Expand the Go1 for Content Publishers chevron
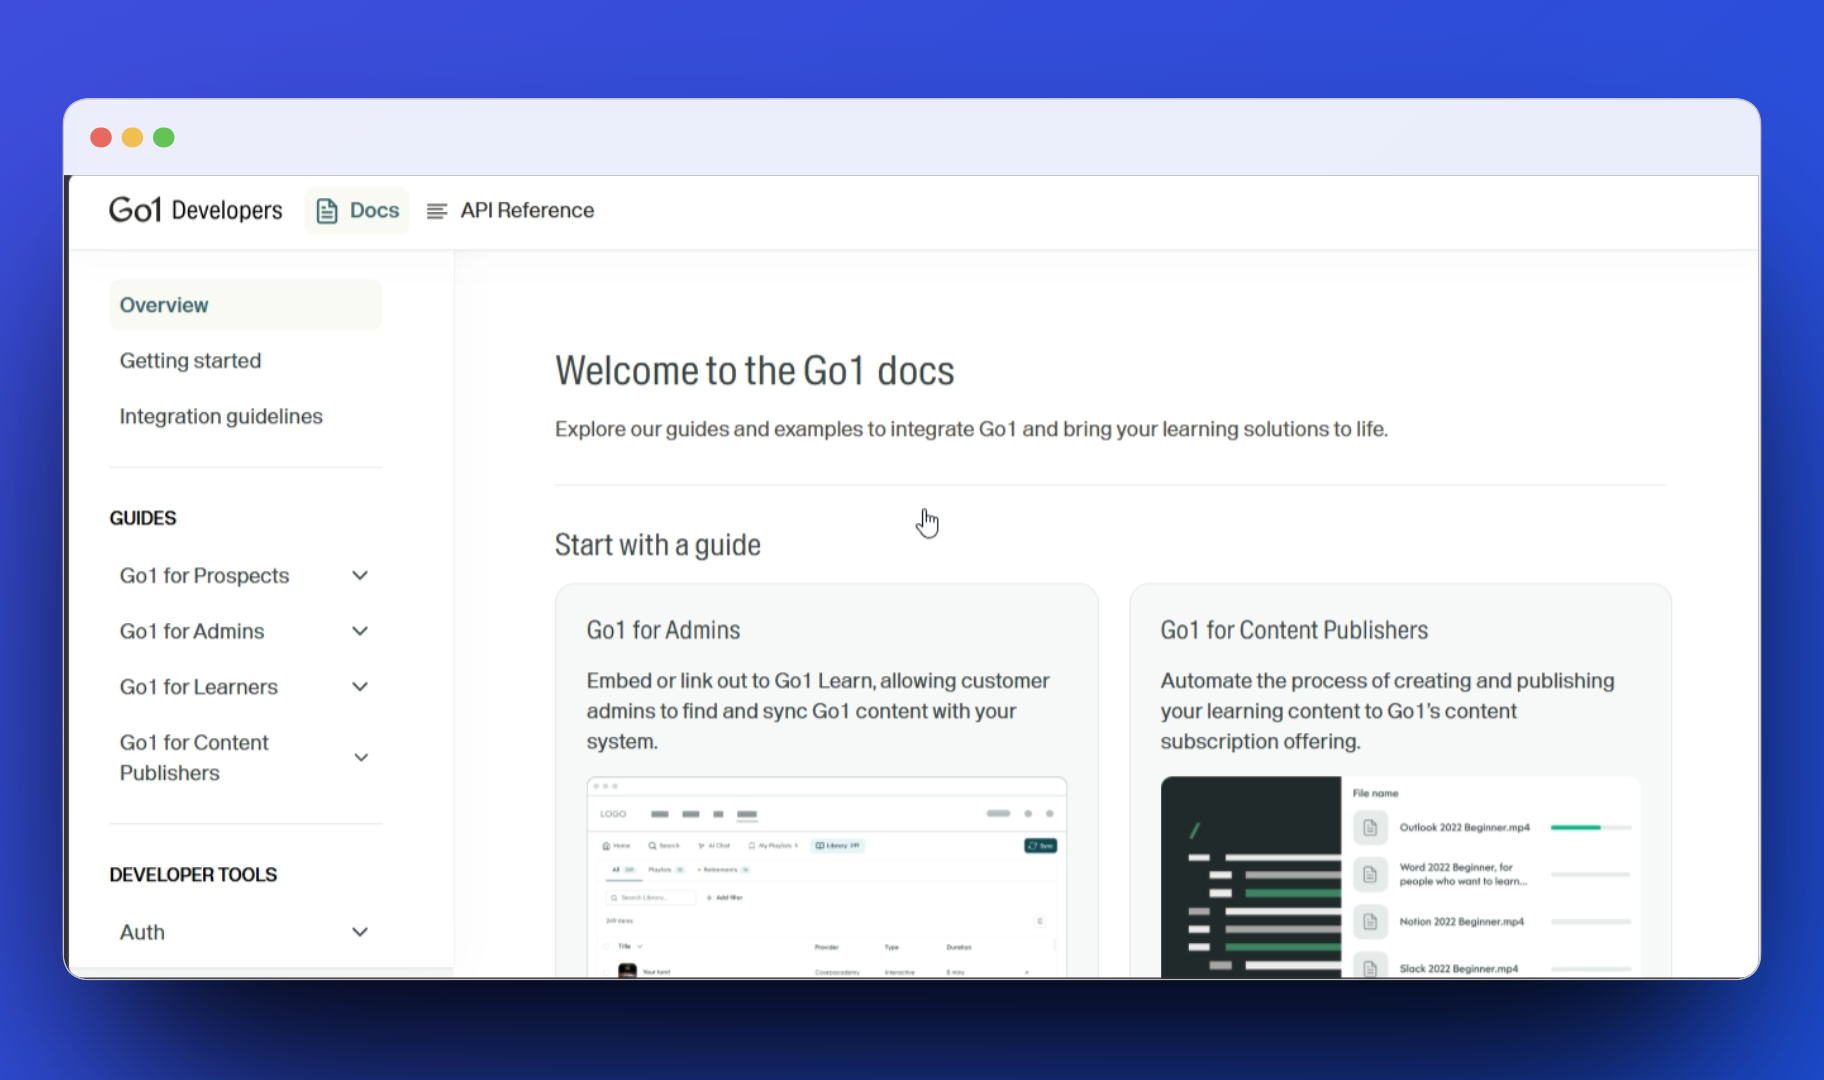Screen dimensions: 1824x1080 (x=361, y=758)
